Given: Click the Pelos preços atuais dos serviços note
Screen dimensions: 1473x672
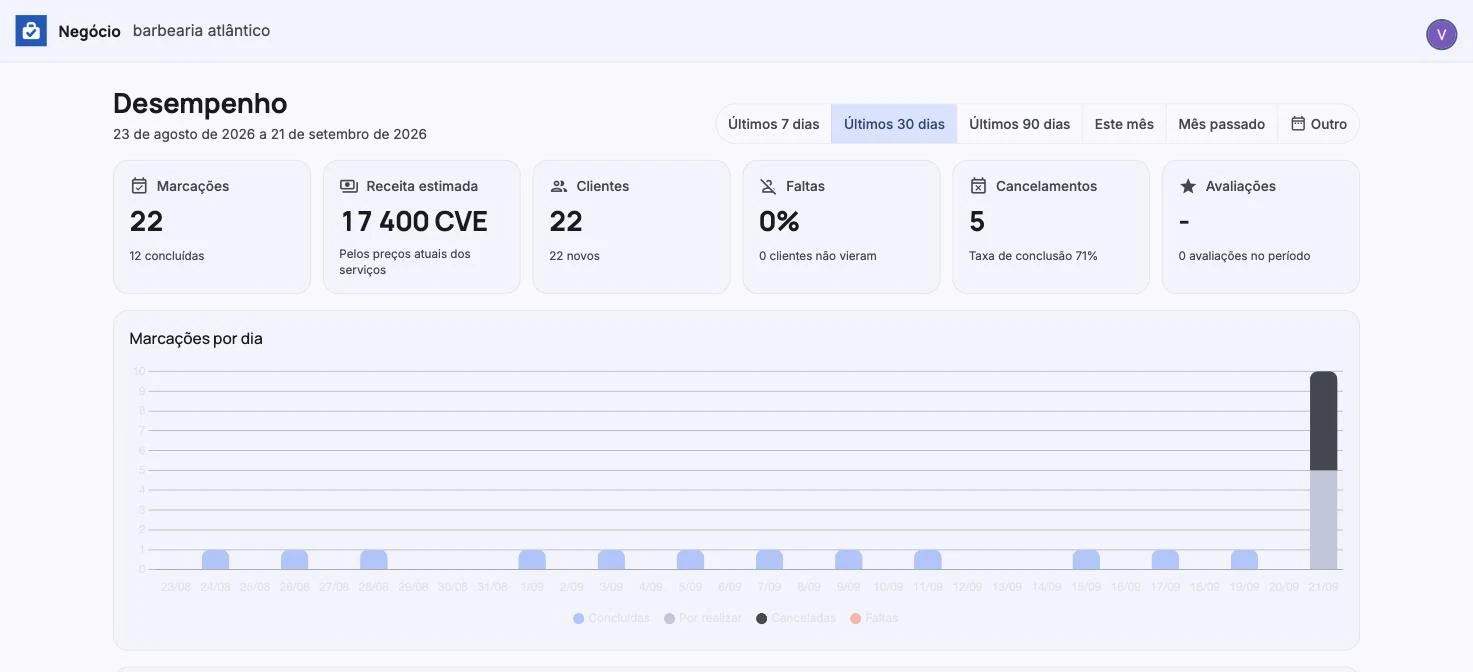Looking at the screenshot, I should pyautogui.click(x=405, y=262).
